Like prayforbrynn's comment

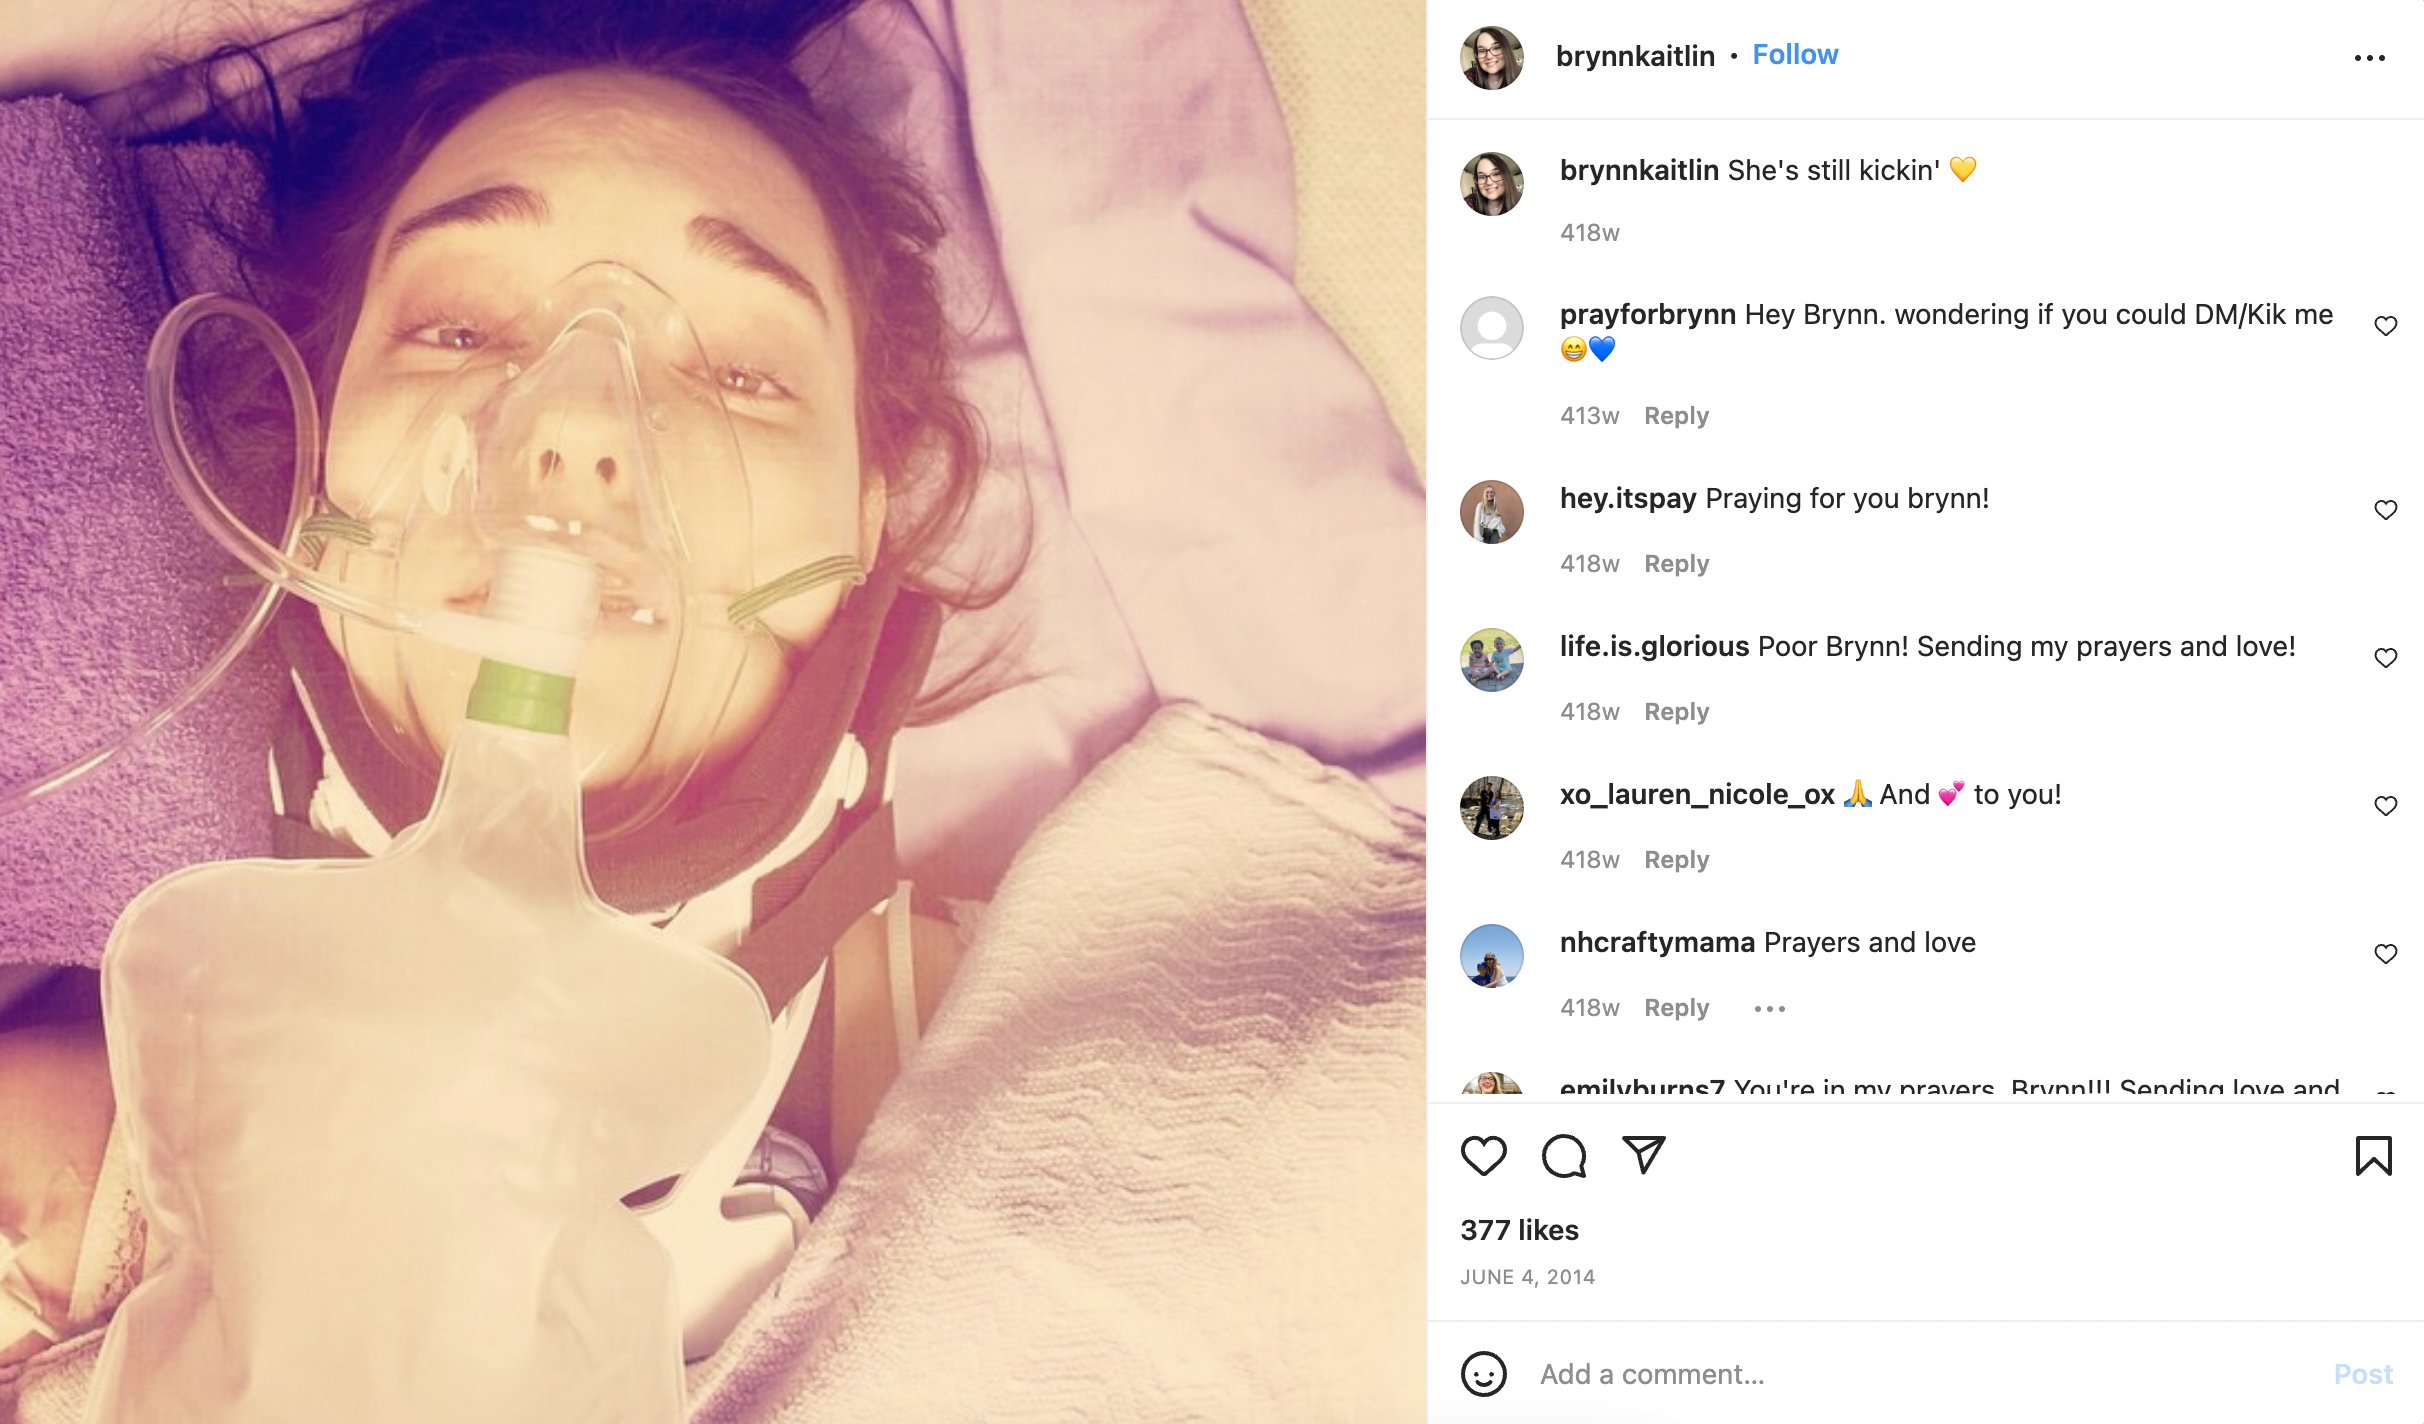tap(2385, 326)
